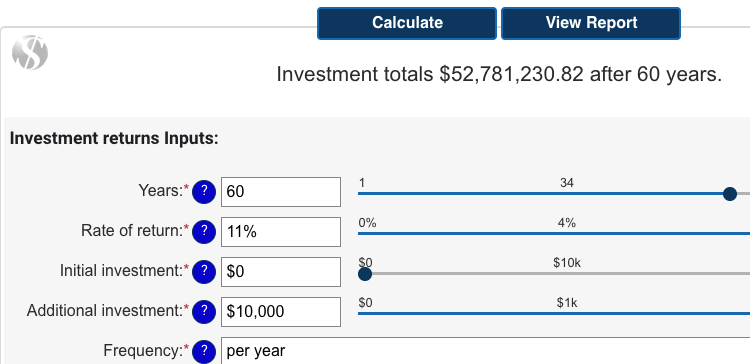This screenshot has height=364, width=750.
Task: Click the Years slider track near 34
Action: tap(566, 194)
